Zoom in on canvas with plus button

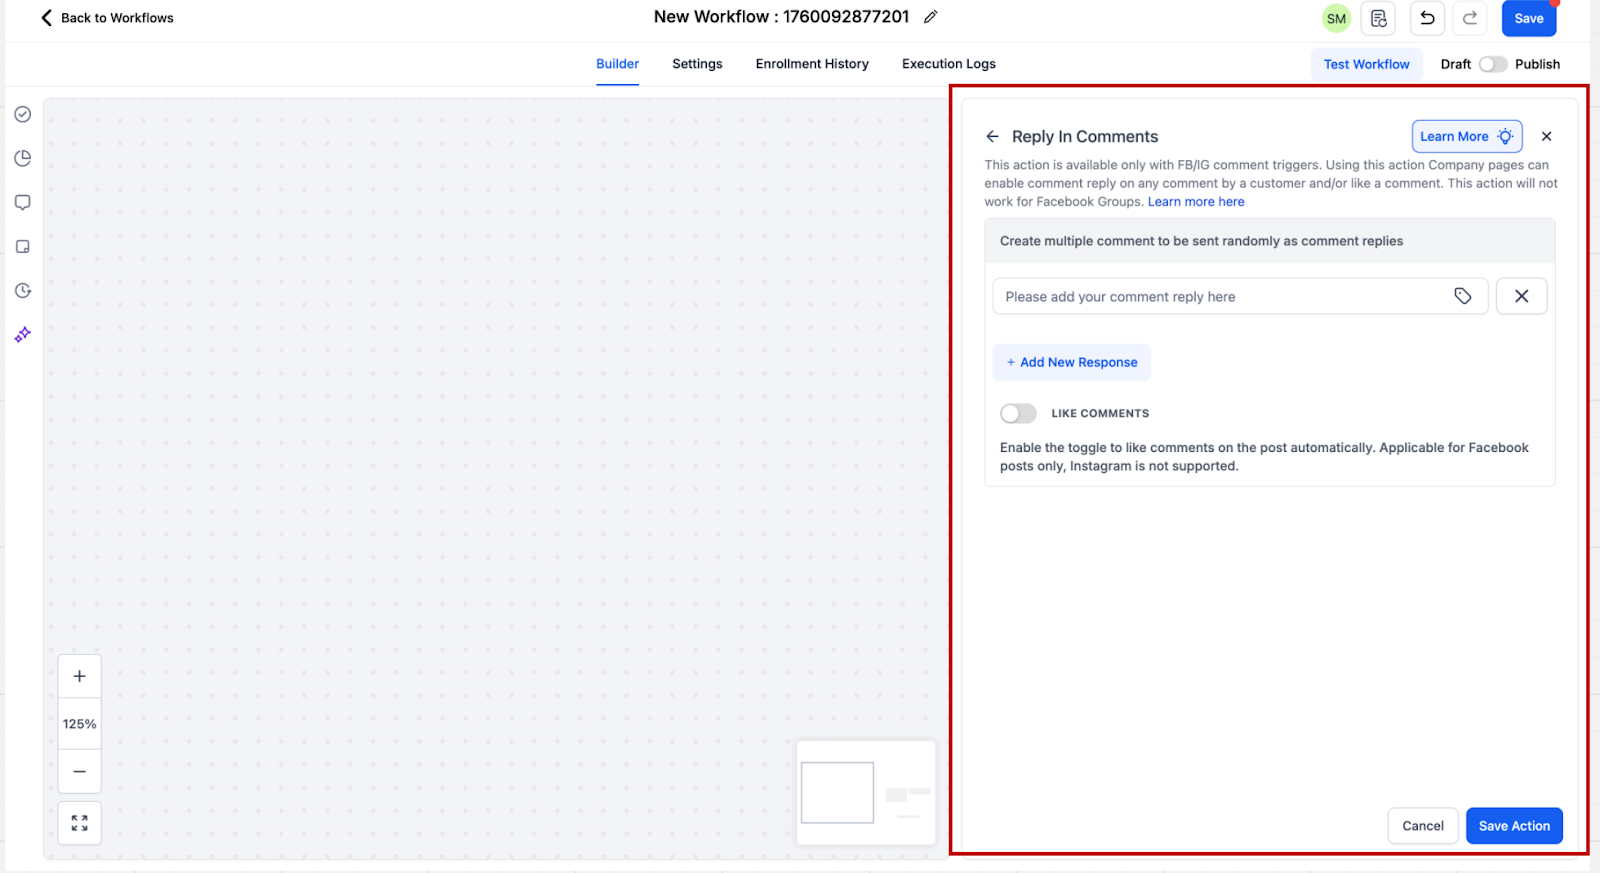click(x=80, y=676)
